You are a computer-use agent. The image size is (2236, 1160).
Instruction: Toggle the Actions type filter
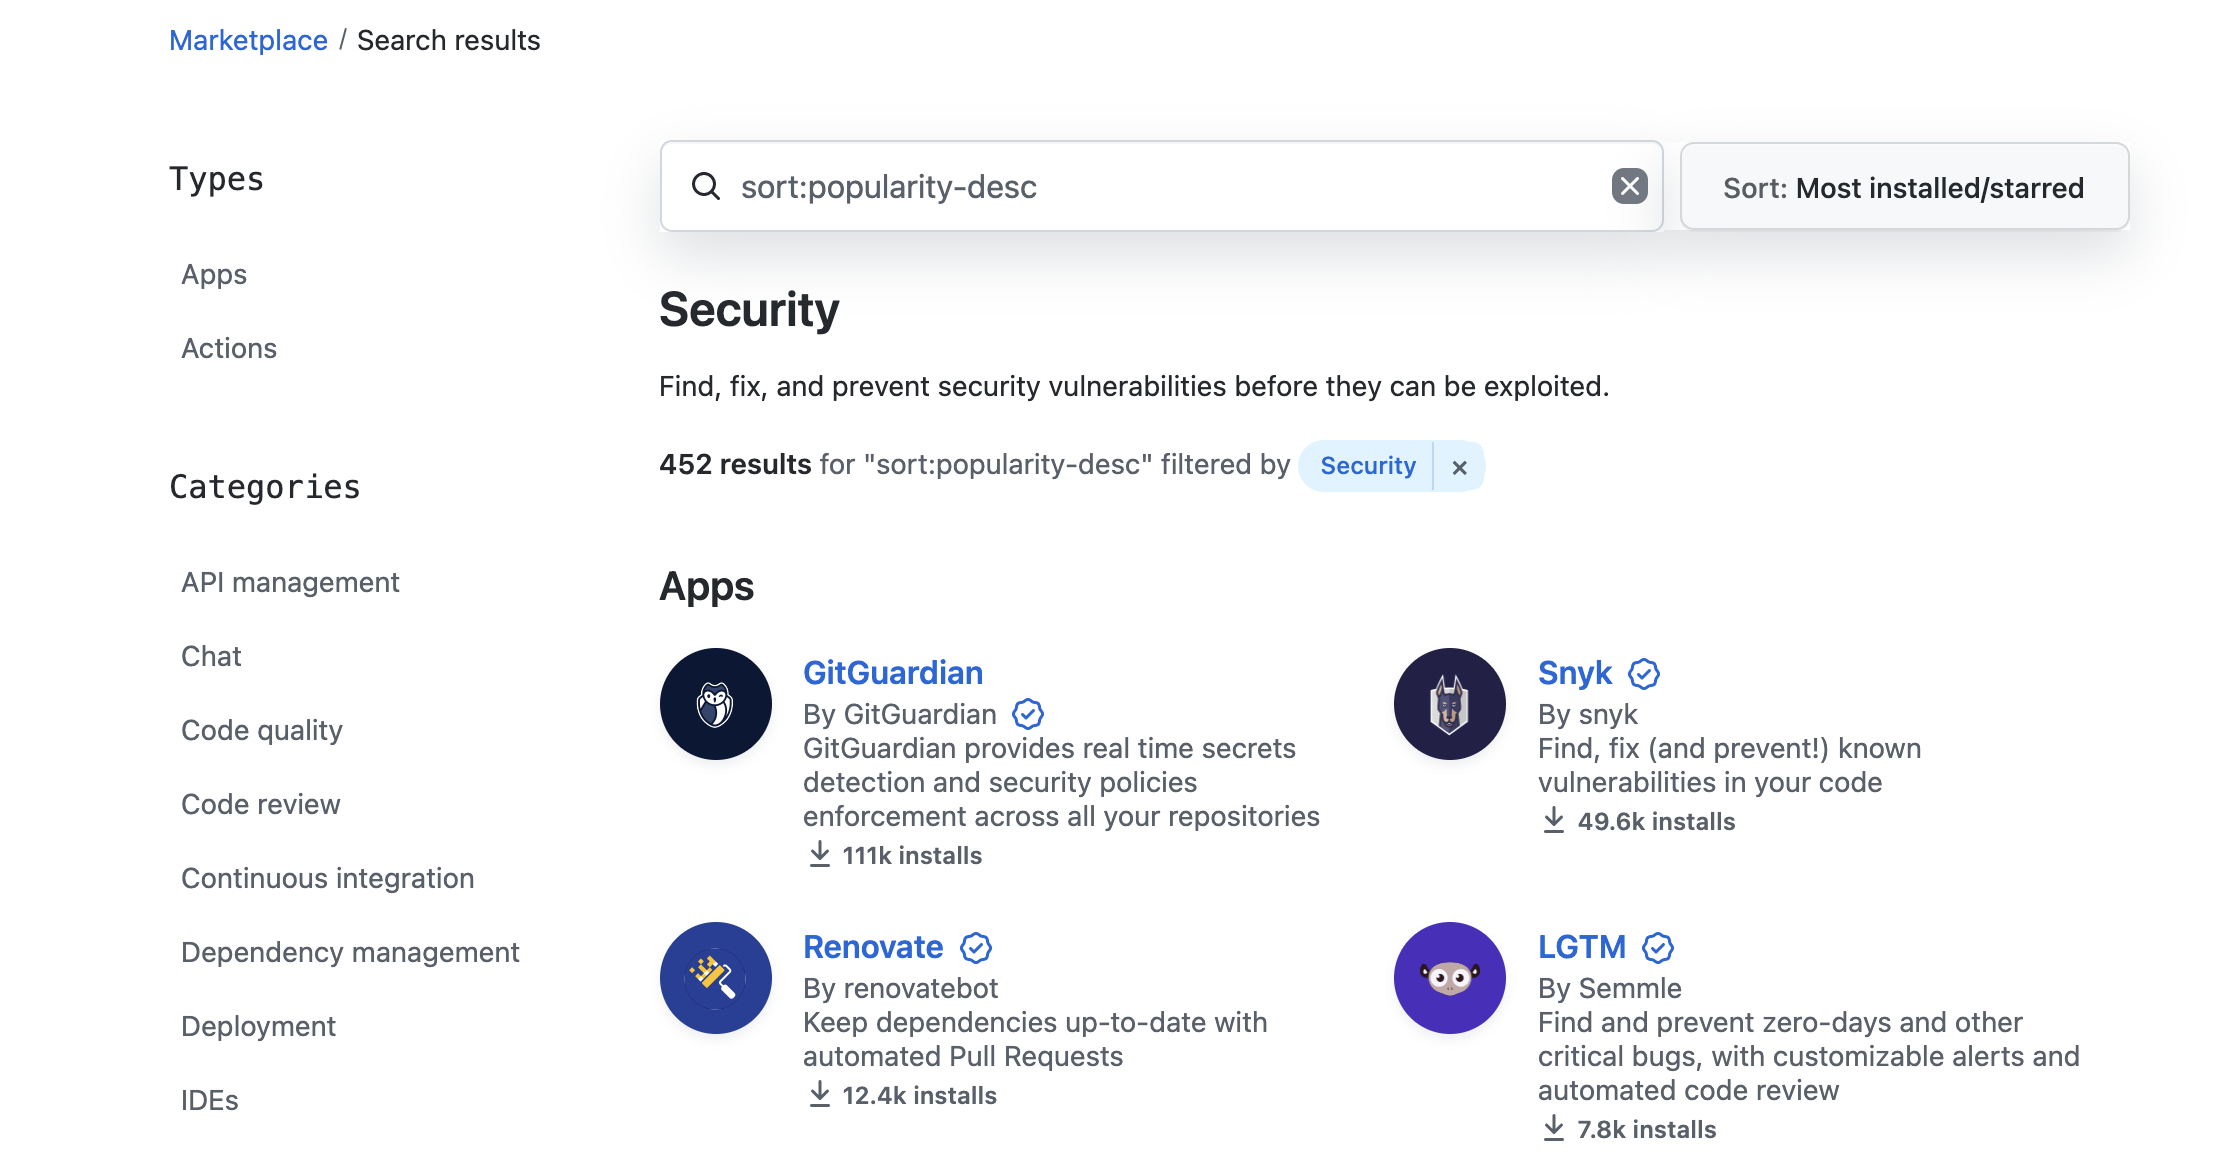[x=229, y=348]
